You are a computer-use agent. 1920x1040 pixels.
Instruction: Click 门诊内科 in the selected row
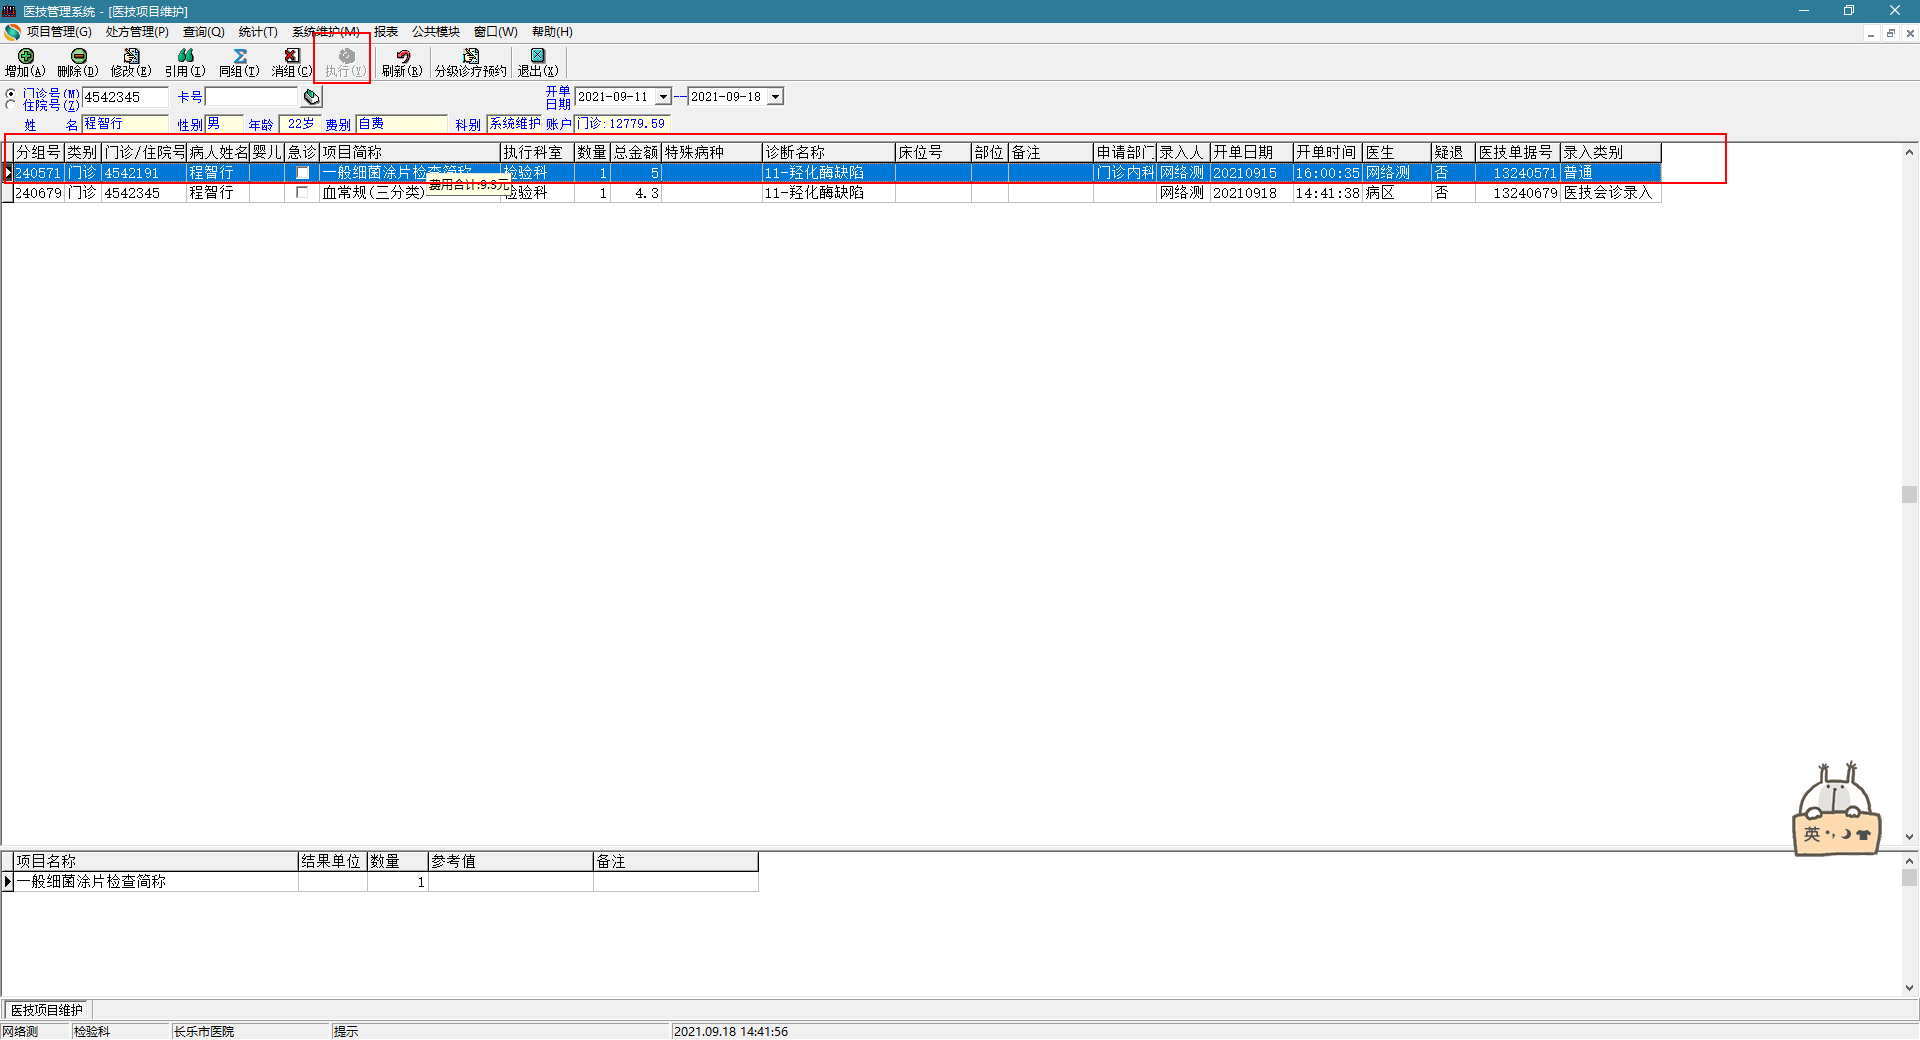pyautogui.click(x=1125, y=173)
